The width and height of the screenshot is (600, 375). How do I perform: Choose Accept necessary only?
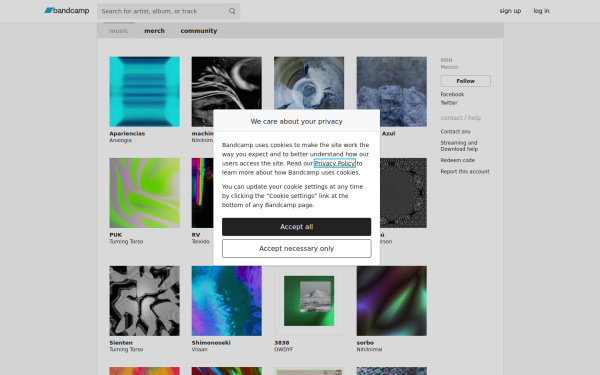297,248
